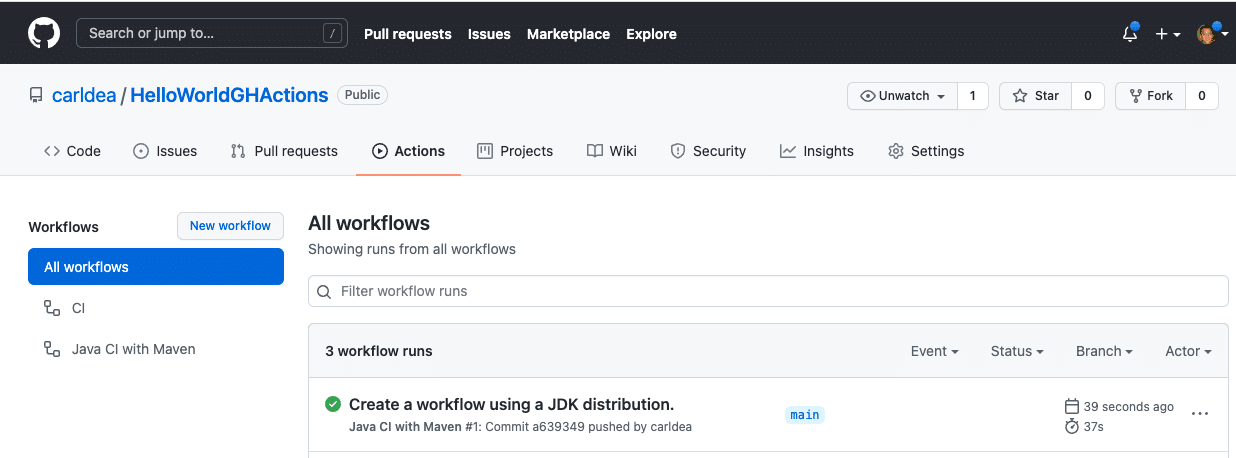Click the green success checkmark icon
Screen dimensions: 1236x458
click(x=333, y=404)
